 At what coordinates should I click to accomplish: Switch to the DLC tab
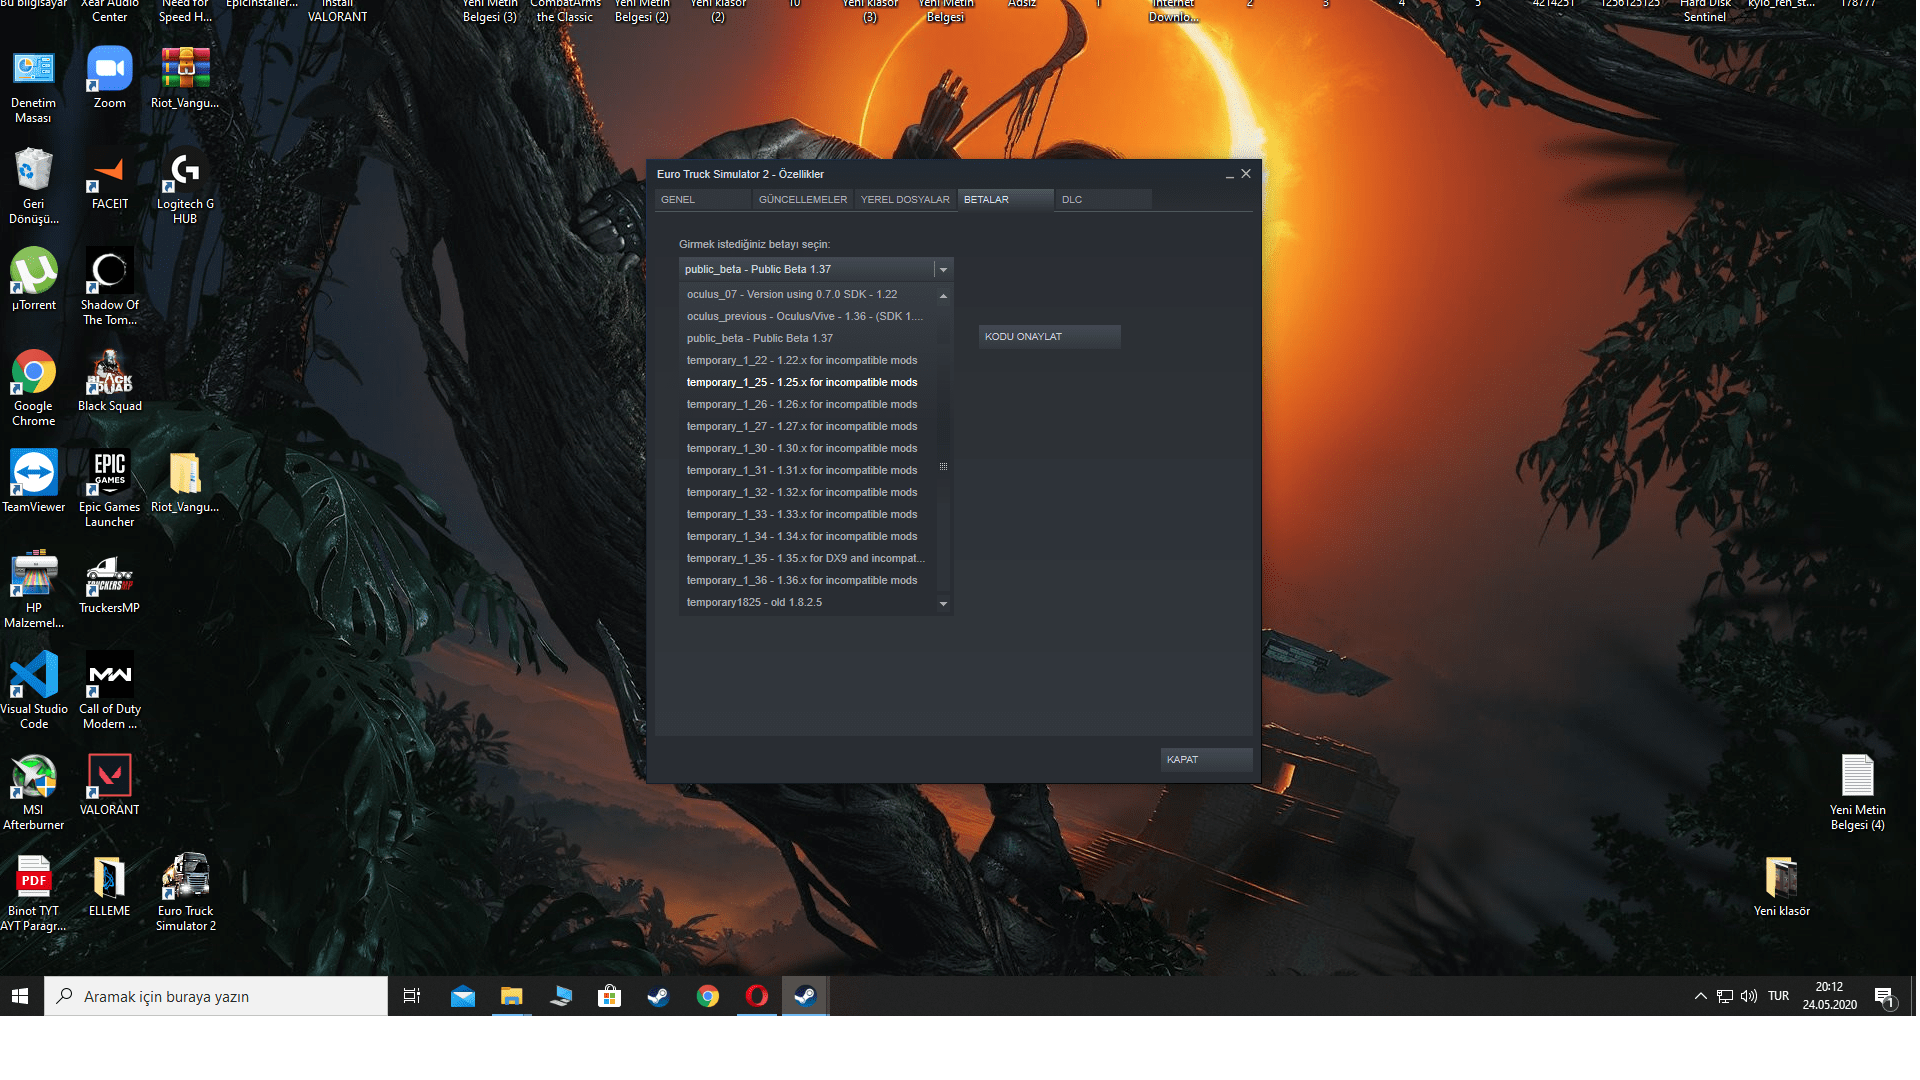pyautogui.click(x=1072, y=200)
